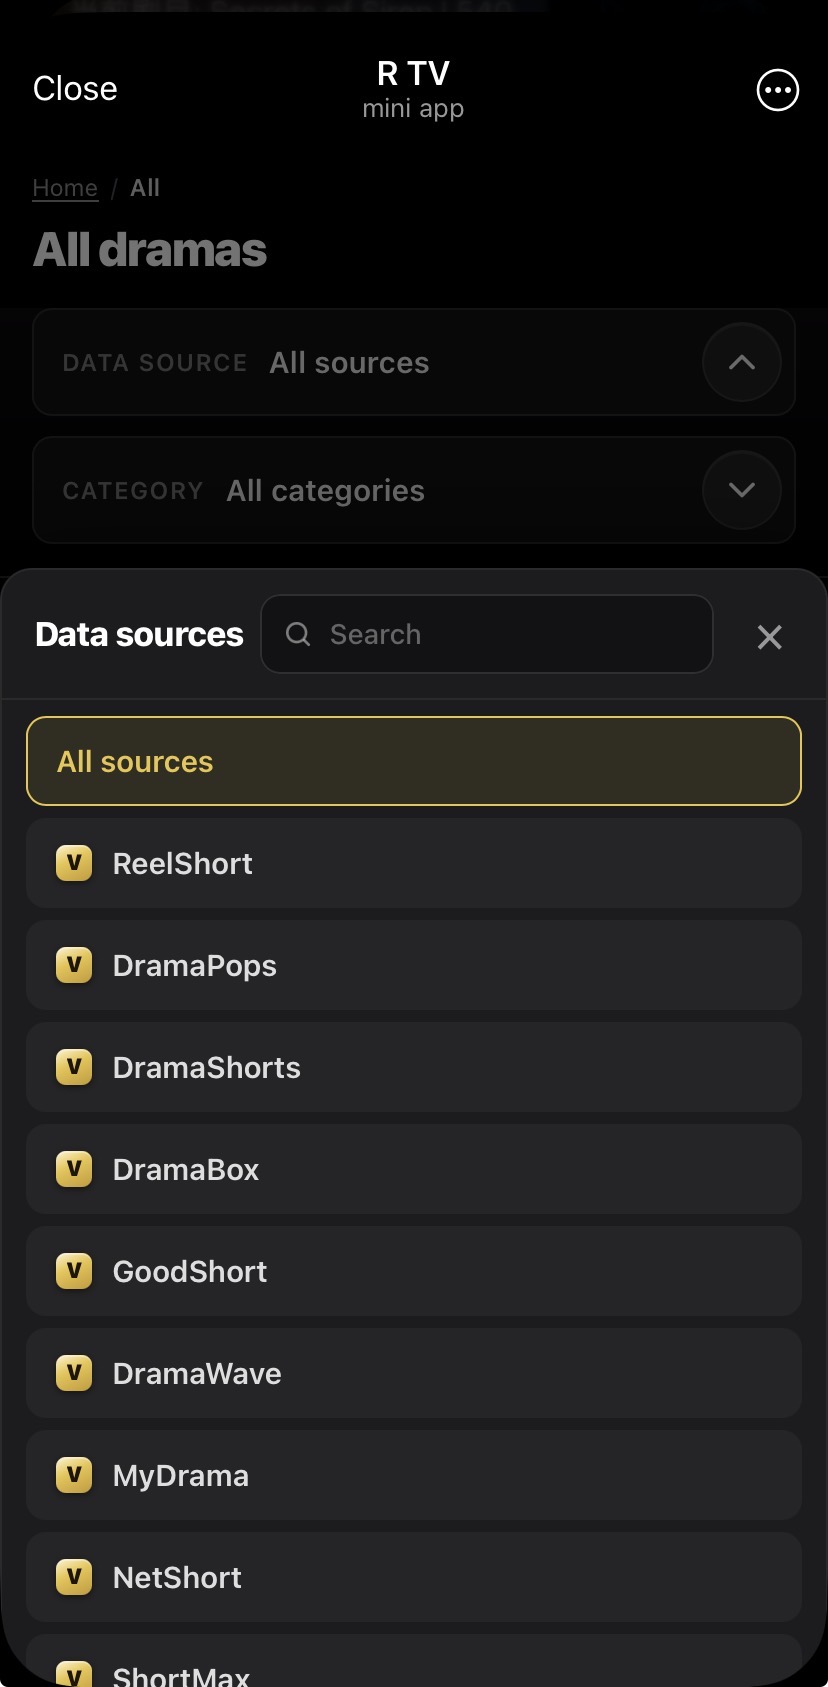Click the R TV mini app title
This screenshot has height=1687, width=828.
click(x=413, y=88)
